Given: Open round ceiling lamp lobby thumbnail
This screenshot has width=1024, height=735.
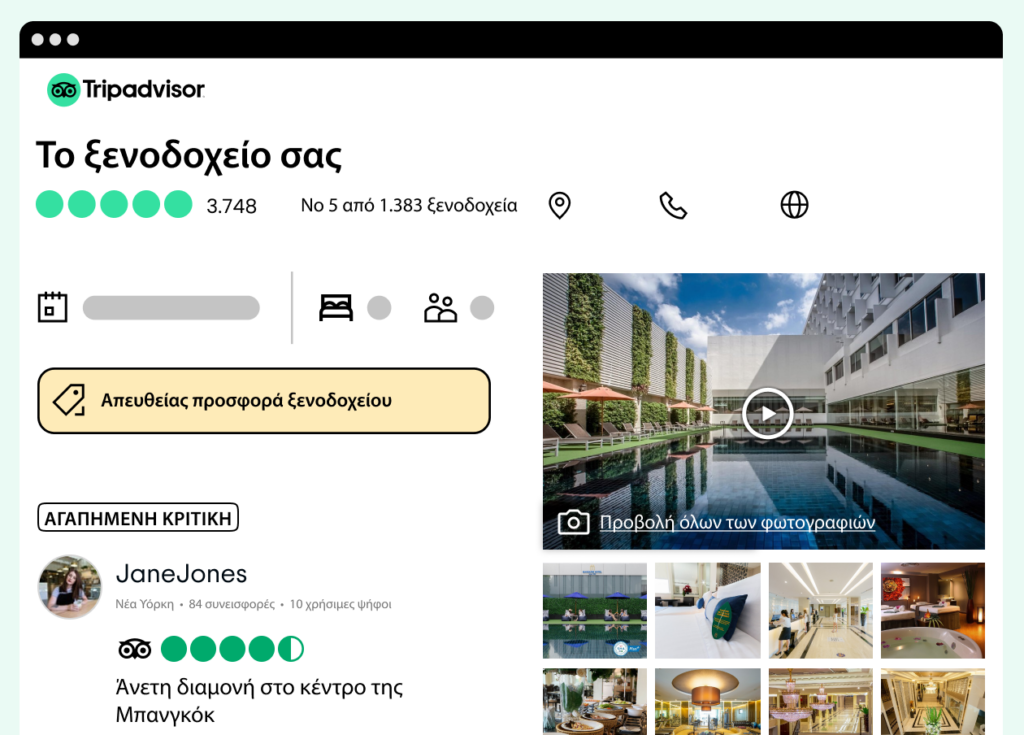Looking at the screenshot, I should click(707, 702).
